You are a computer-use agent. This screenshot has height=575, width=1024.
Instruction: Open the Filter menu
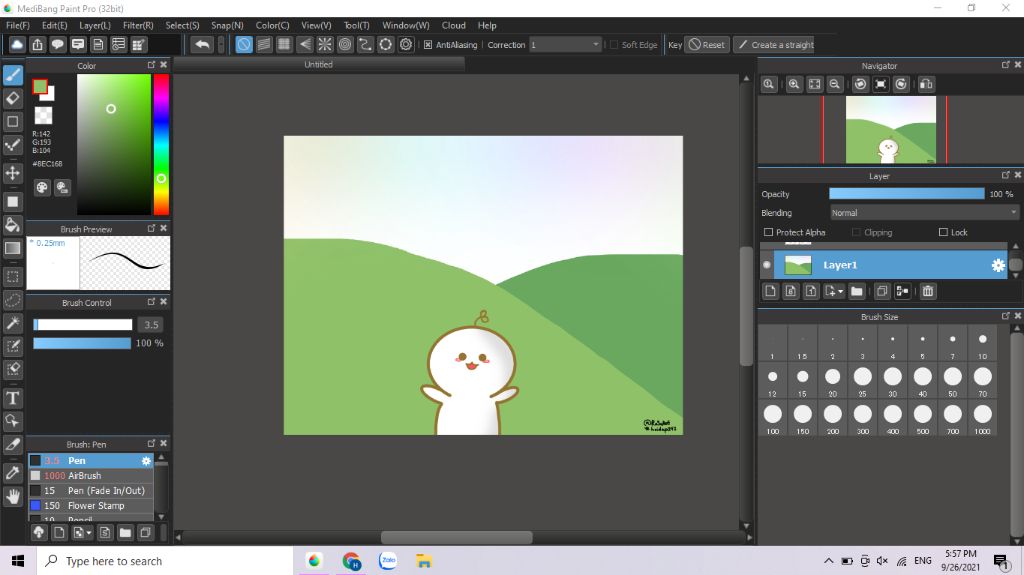pyautogui.click(x=138, y=25)
